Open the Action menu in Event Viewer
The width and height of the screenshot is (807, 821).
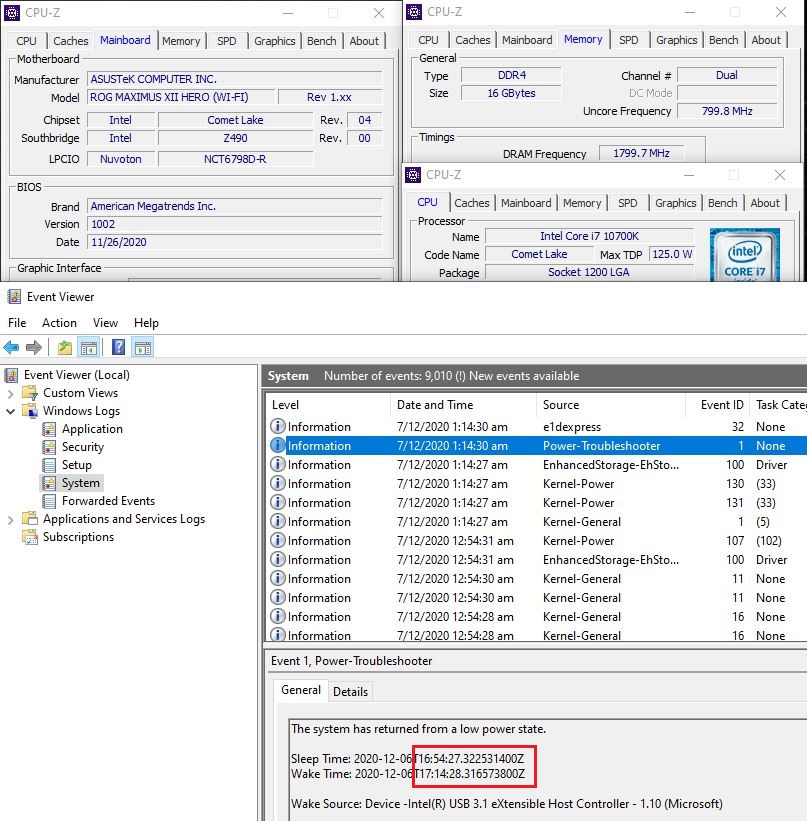(59, 323)
